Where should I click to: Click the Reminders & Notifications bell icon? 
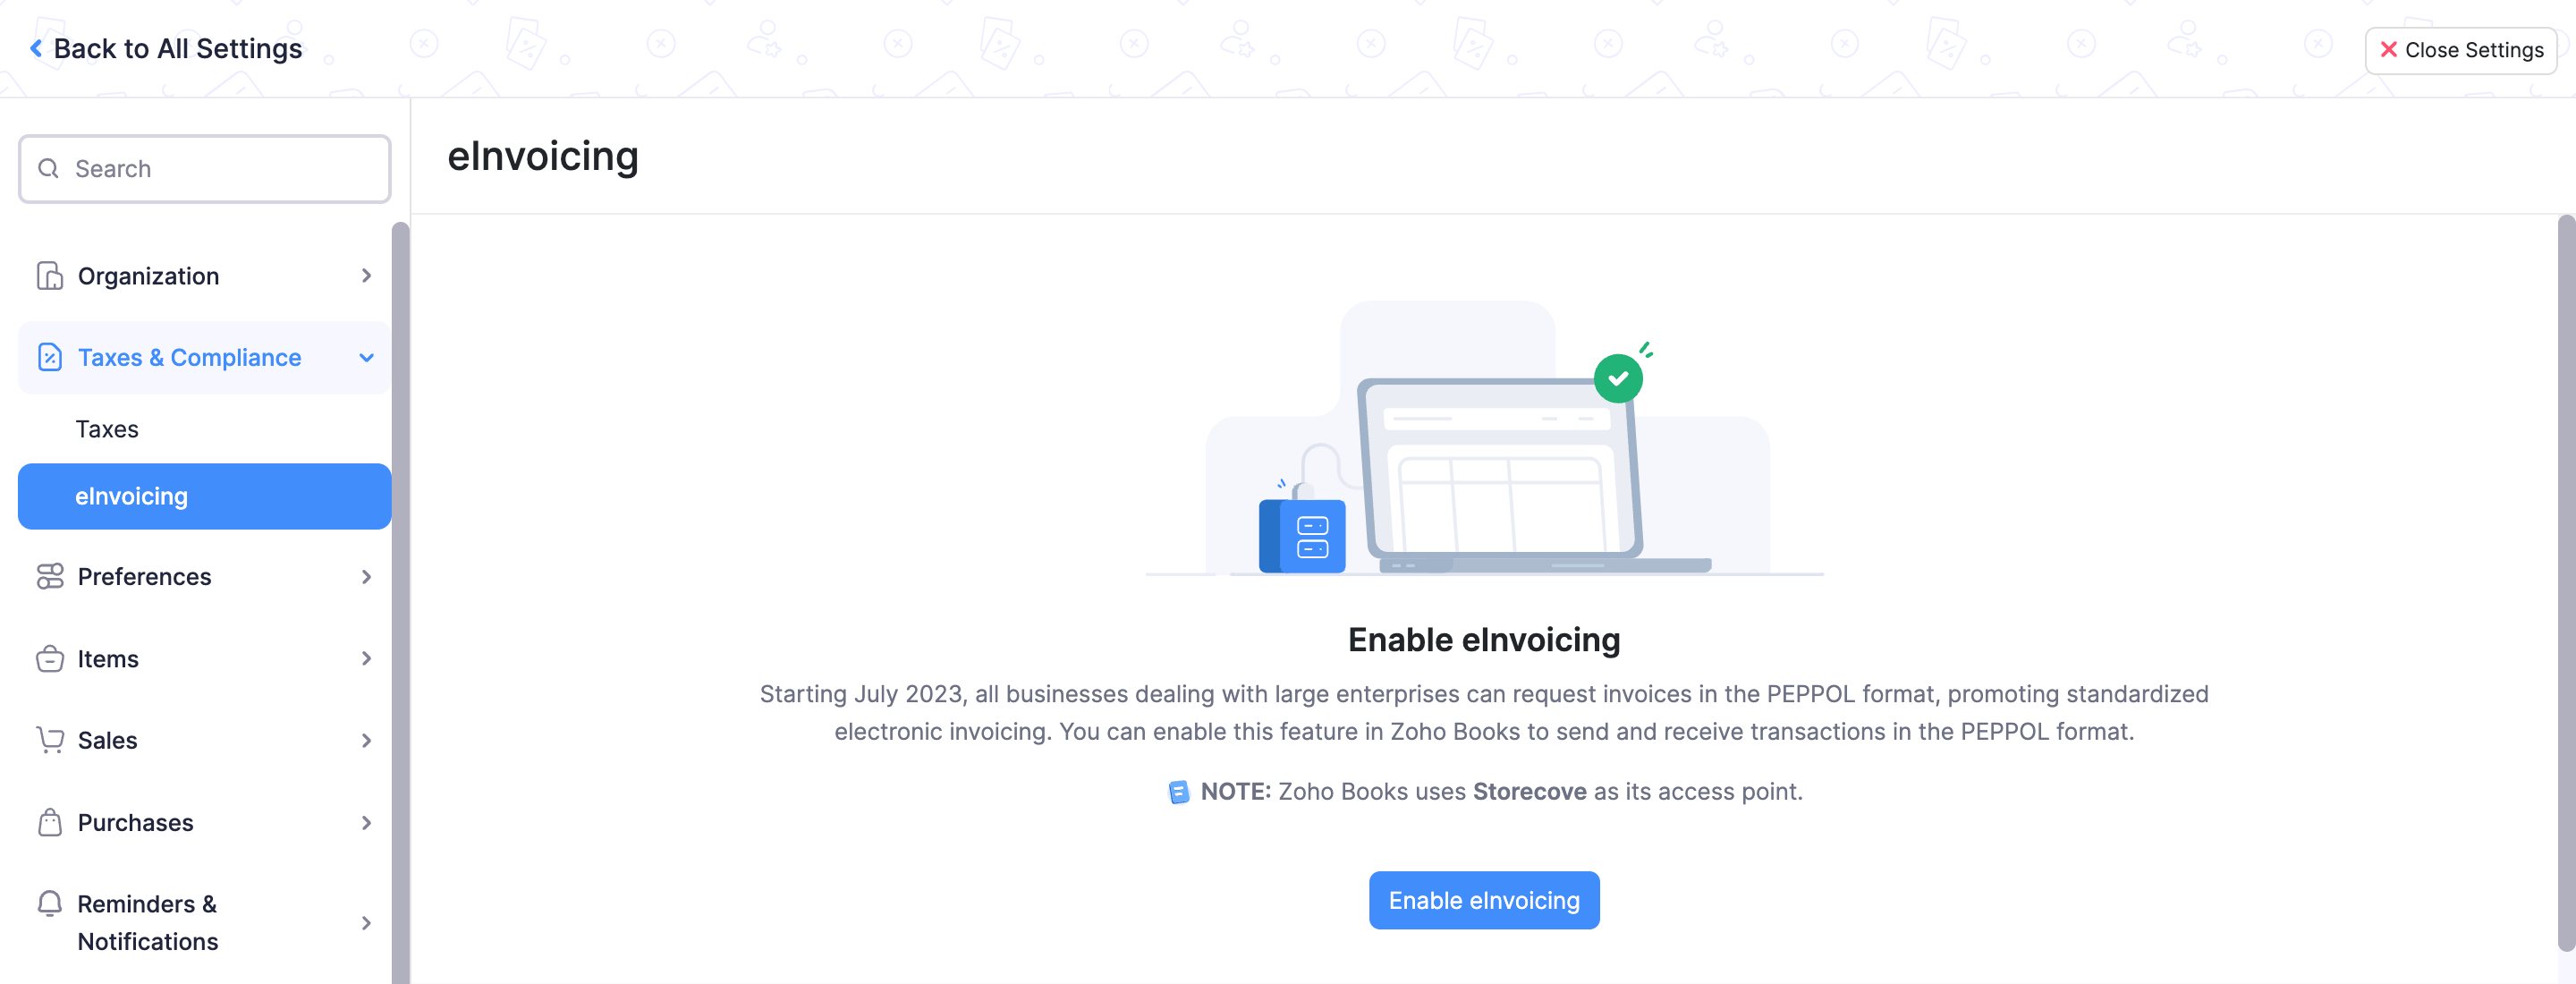coord(49,904)
